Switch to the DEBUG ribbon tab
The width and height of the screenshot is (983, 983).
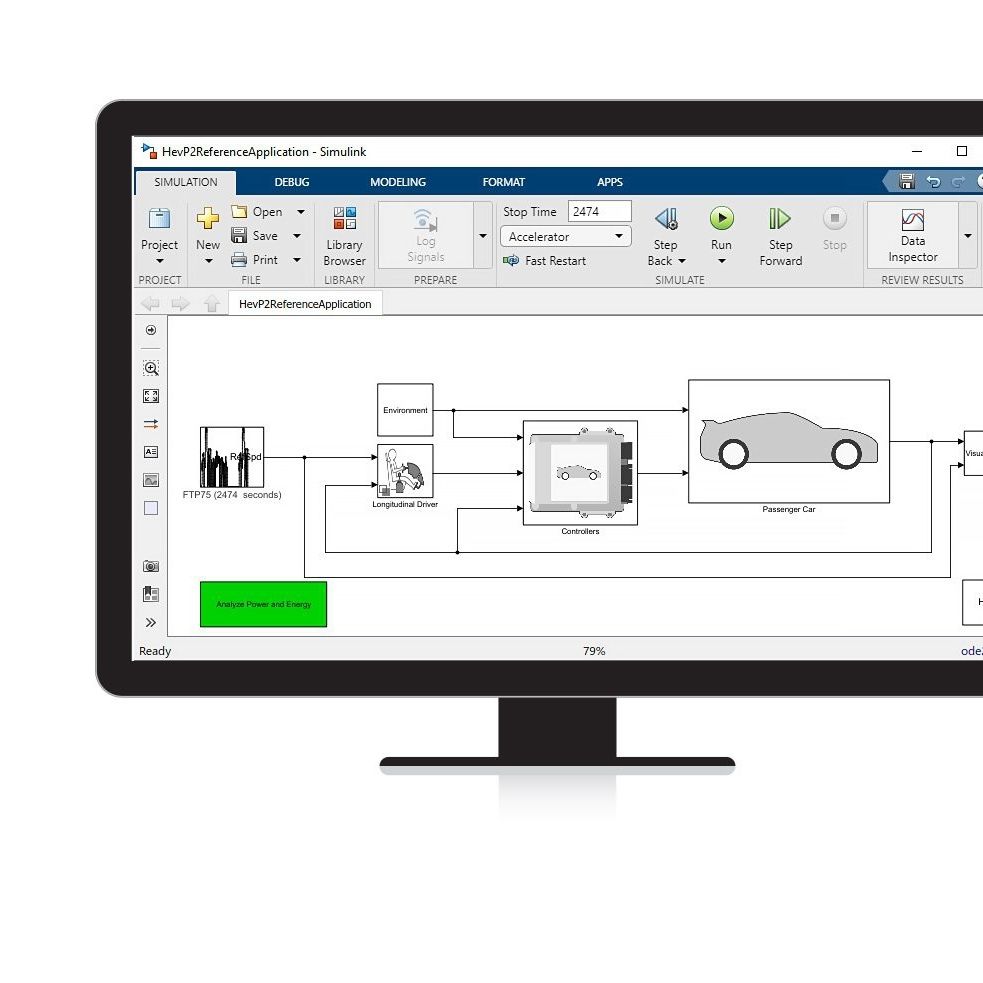pos(291,182)
